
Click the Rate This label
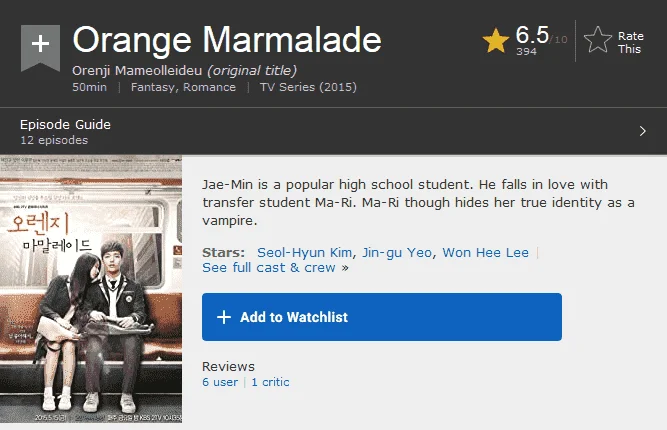click(630, 43)
